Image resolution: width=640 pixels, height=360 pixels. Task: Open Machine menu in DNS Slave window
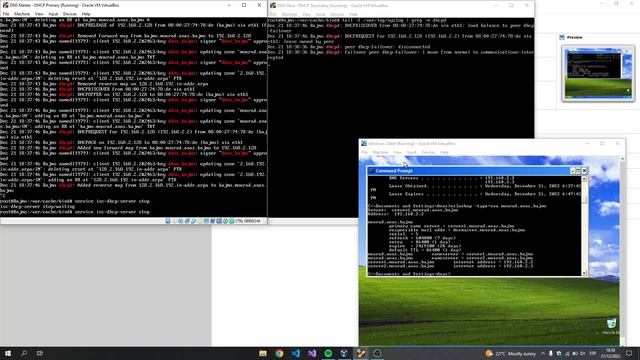(x=289, y=14)
